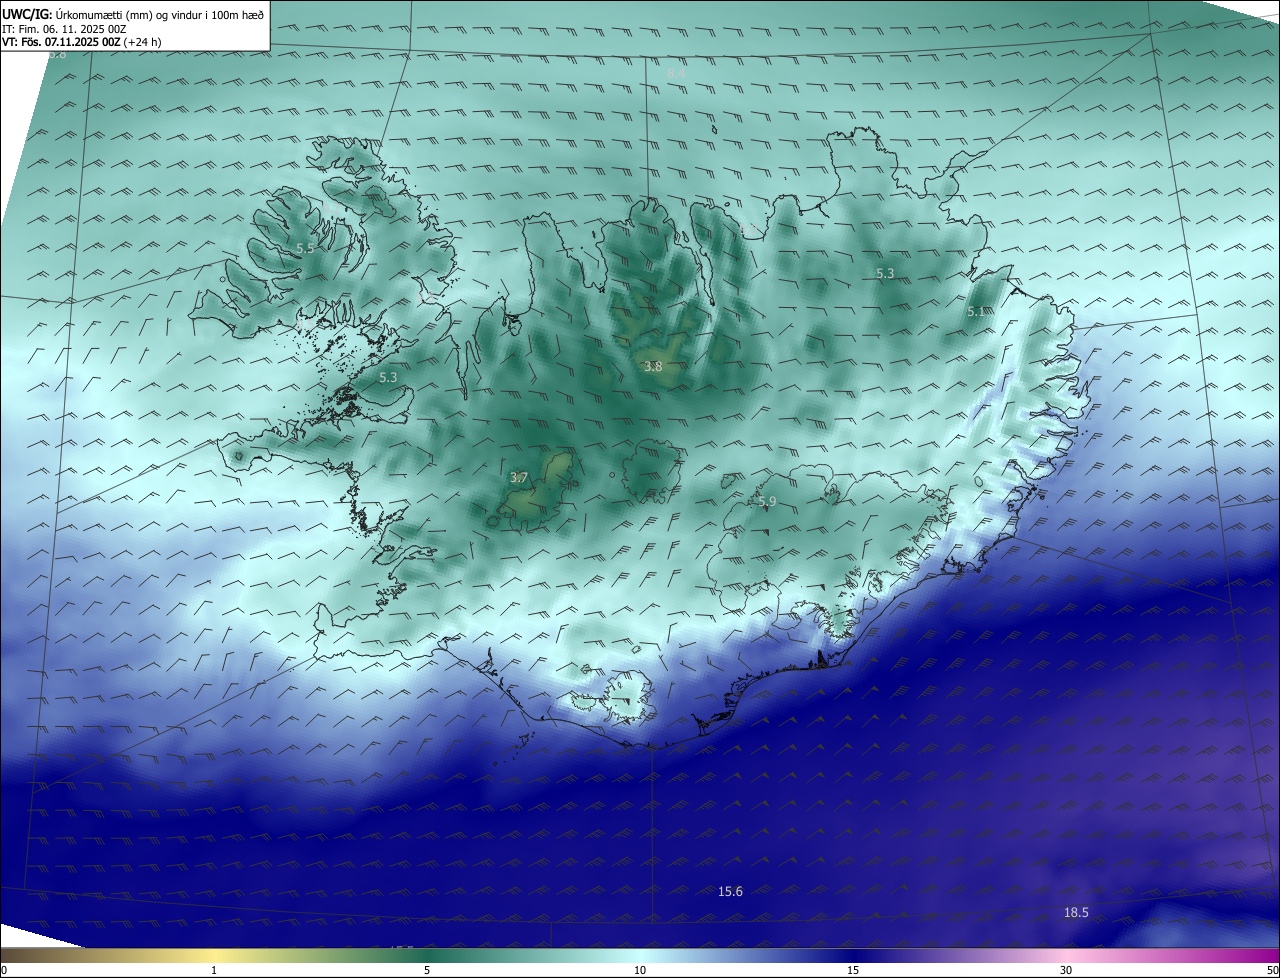Click the 5.5 value over the Westfjords
1280x978 pixels.
click(x=305, y=247)
